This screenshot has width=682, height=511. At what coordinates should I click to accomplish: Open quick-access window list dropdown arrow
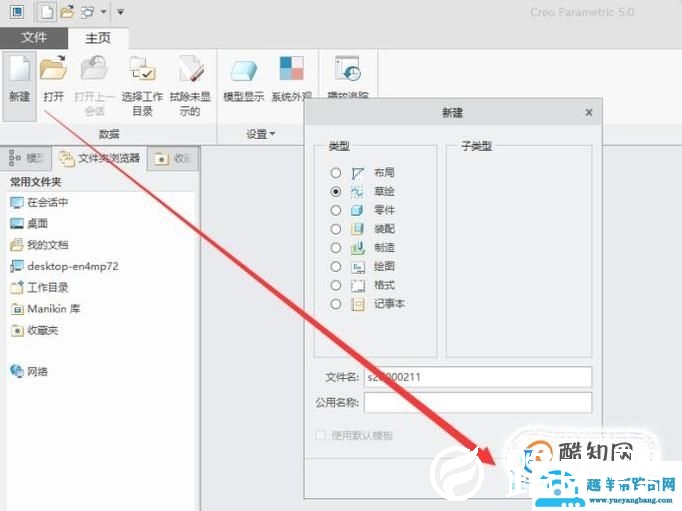tap(104, 12)
